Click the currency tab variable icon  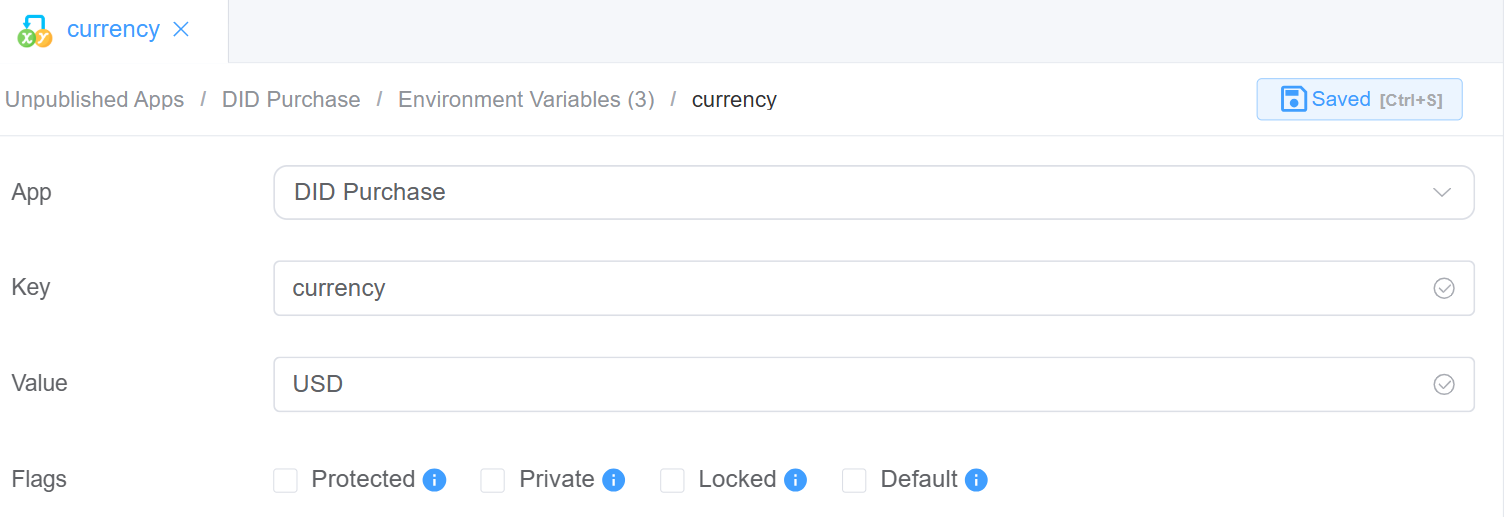[x=35, y=31]
